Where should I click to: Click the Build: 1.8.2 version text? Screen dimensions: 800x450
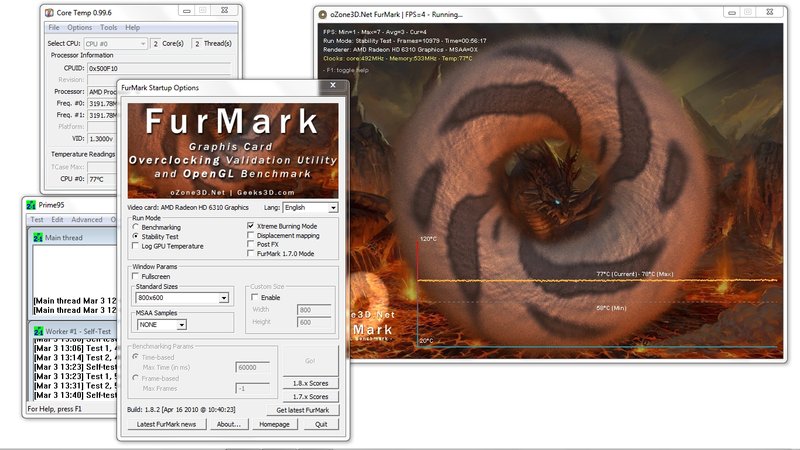pos(181,410)
